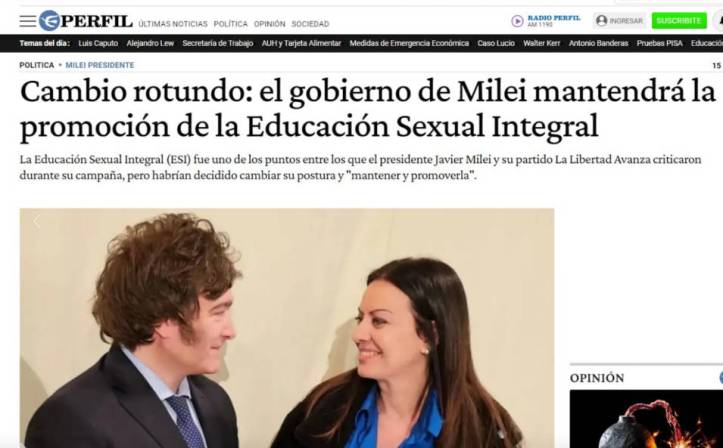Open the Opinión menu item
723x448 pixels.
[x=270, y=24]
